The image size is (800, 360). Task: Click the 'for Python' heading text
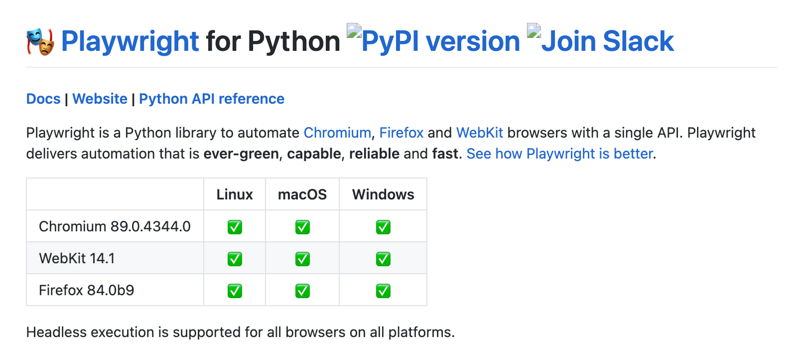[273, 41]
